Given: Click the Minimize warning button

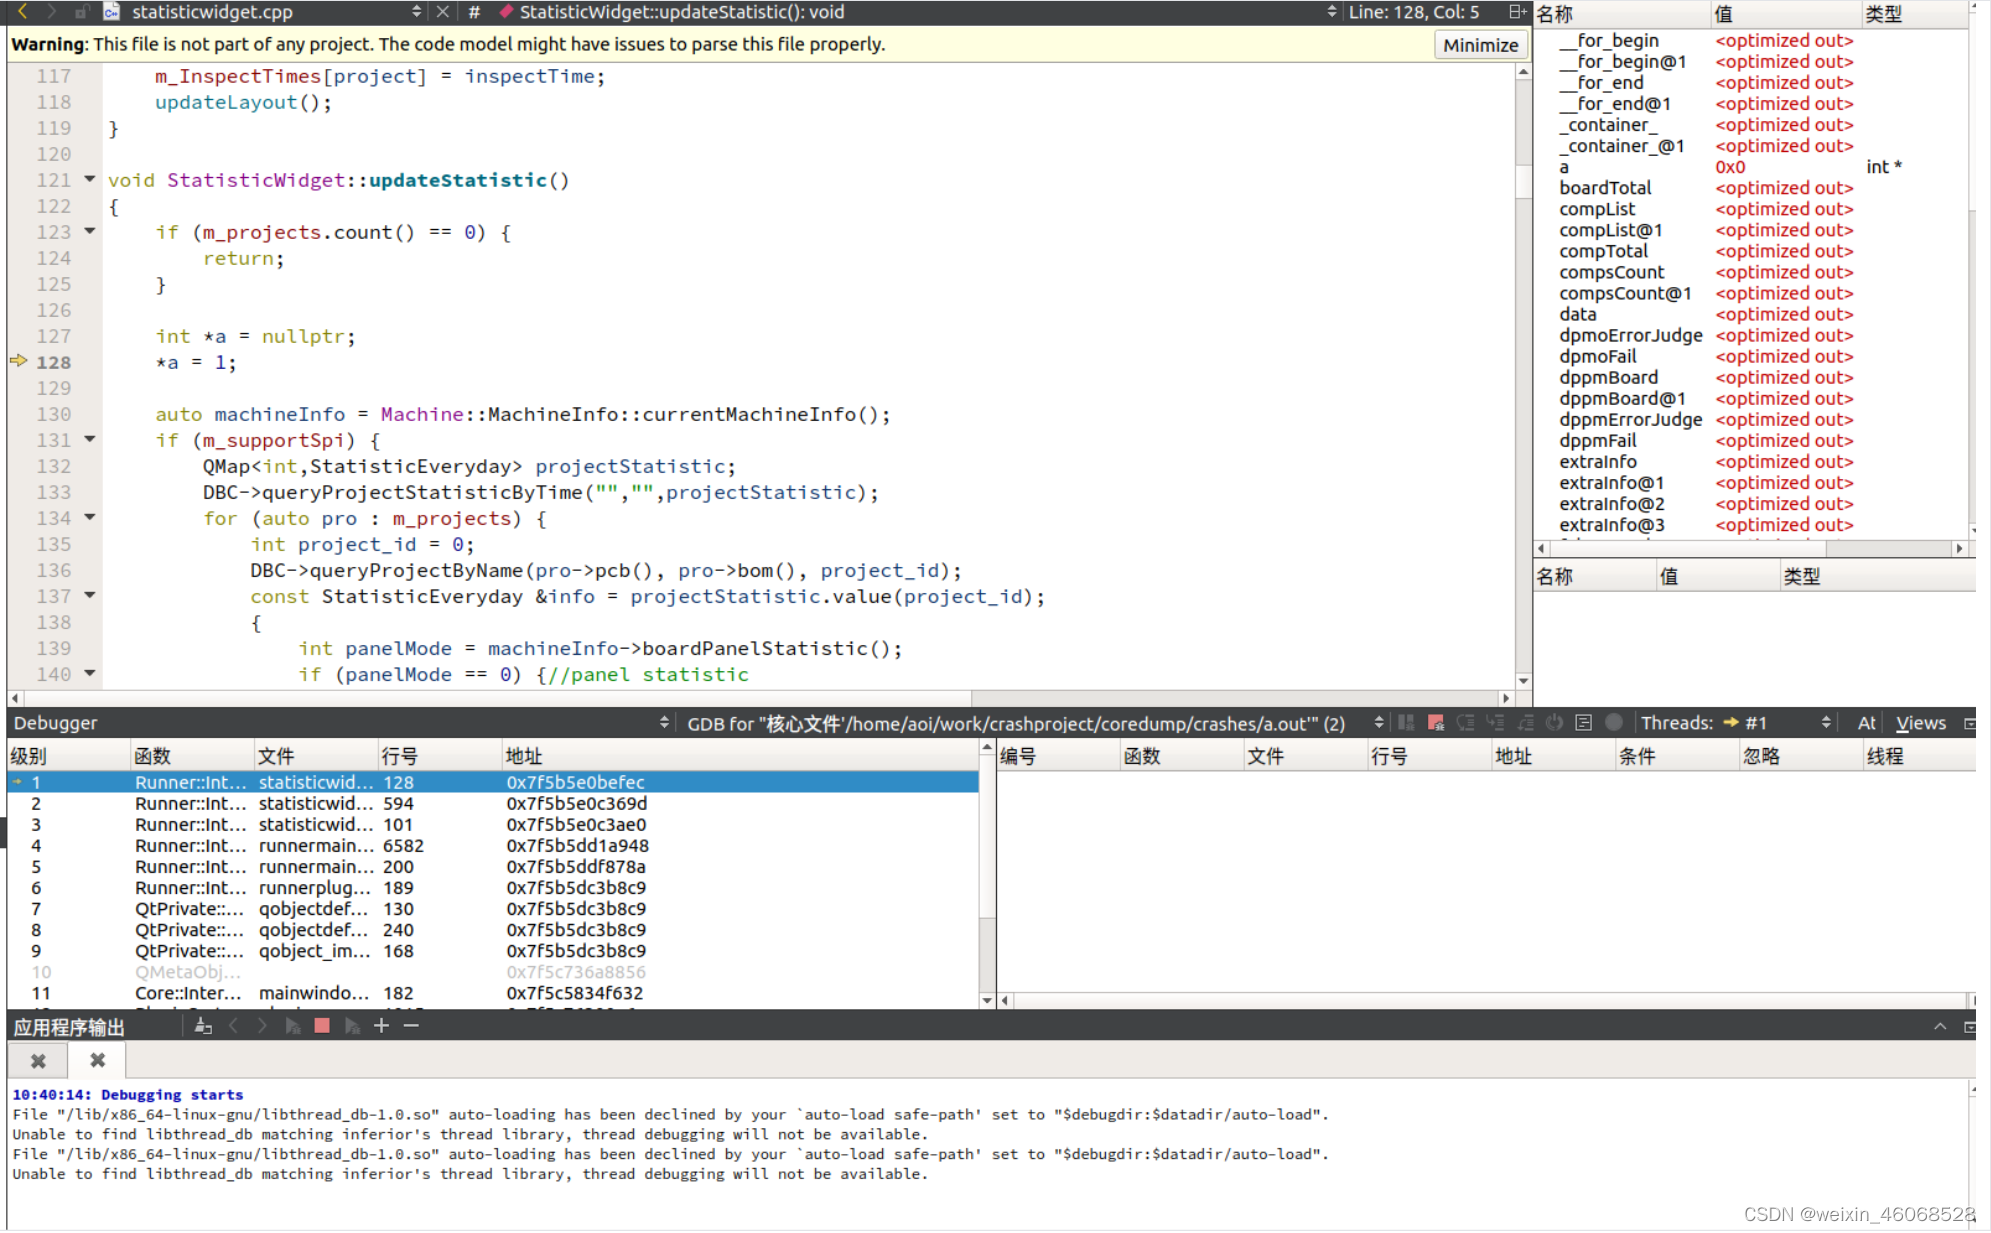Looking at the screenshot, I should [1480, 45].
